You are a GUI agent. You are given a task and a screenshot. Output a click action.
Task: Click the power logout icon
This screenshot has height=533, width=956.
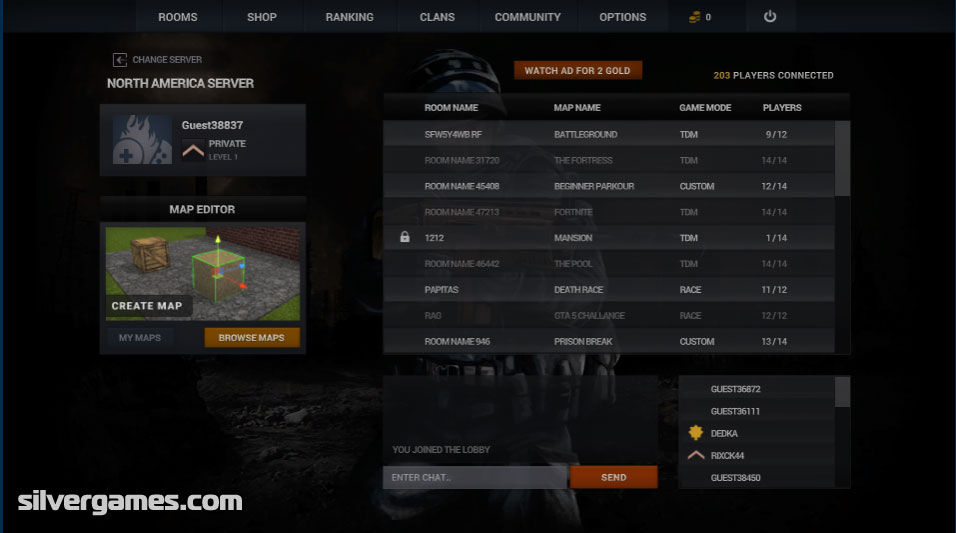770,16
